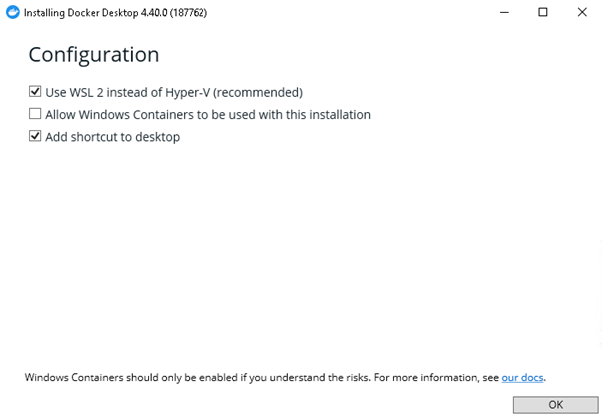Tick the Allow Windows Containers checkbox box

pyautogui.click(x=35, y=114)
